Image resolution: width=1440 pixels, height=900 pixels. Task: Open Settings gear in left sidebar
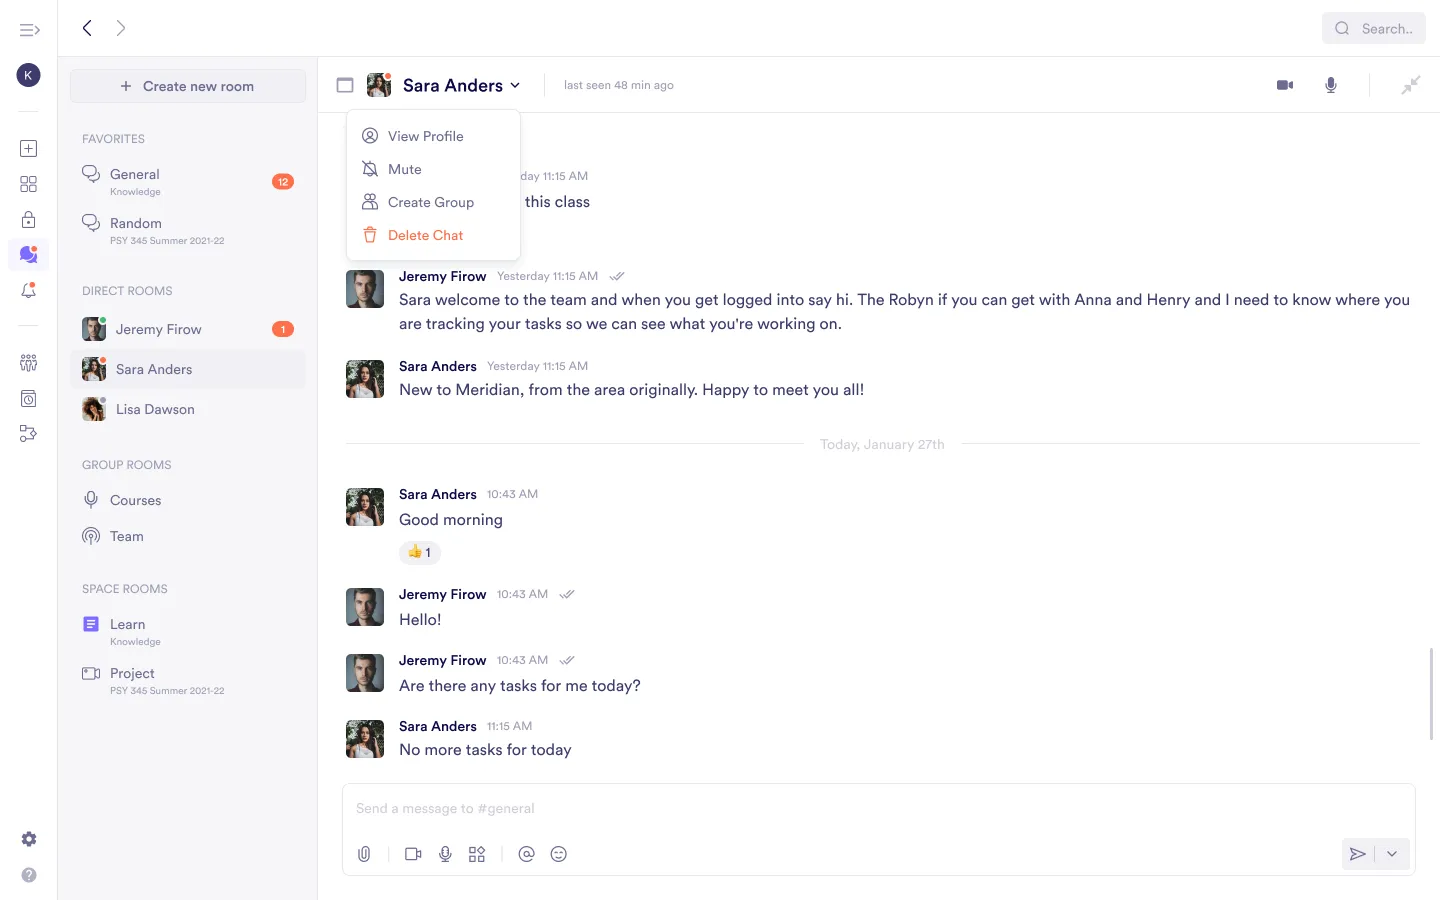29,839
